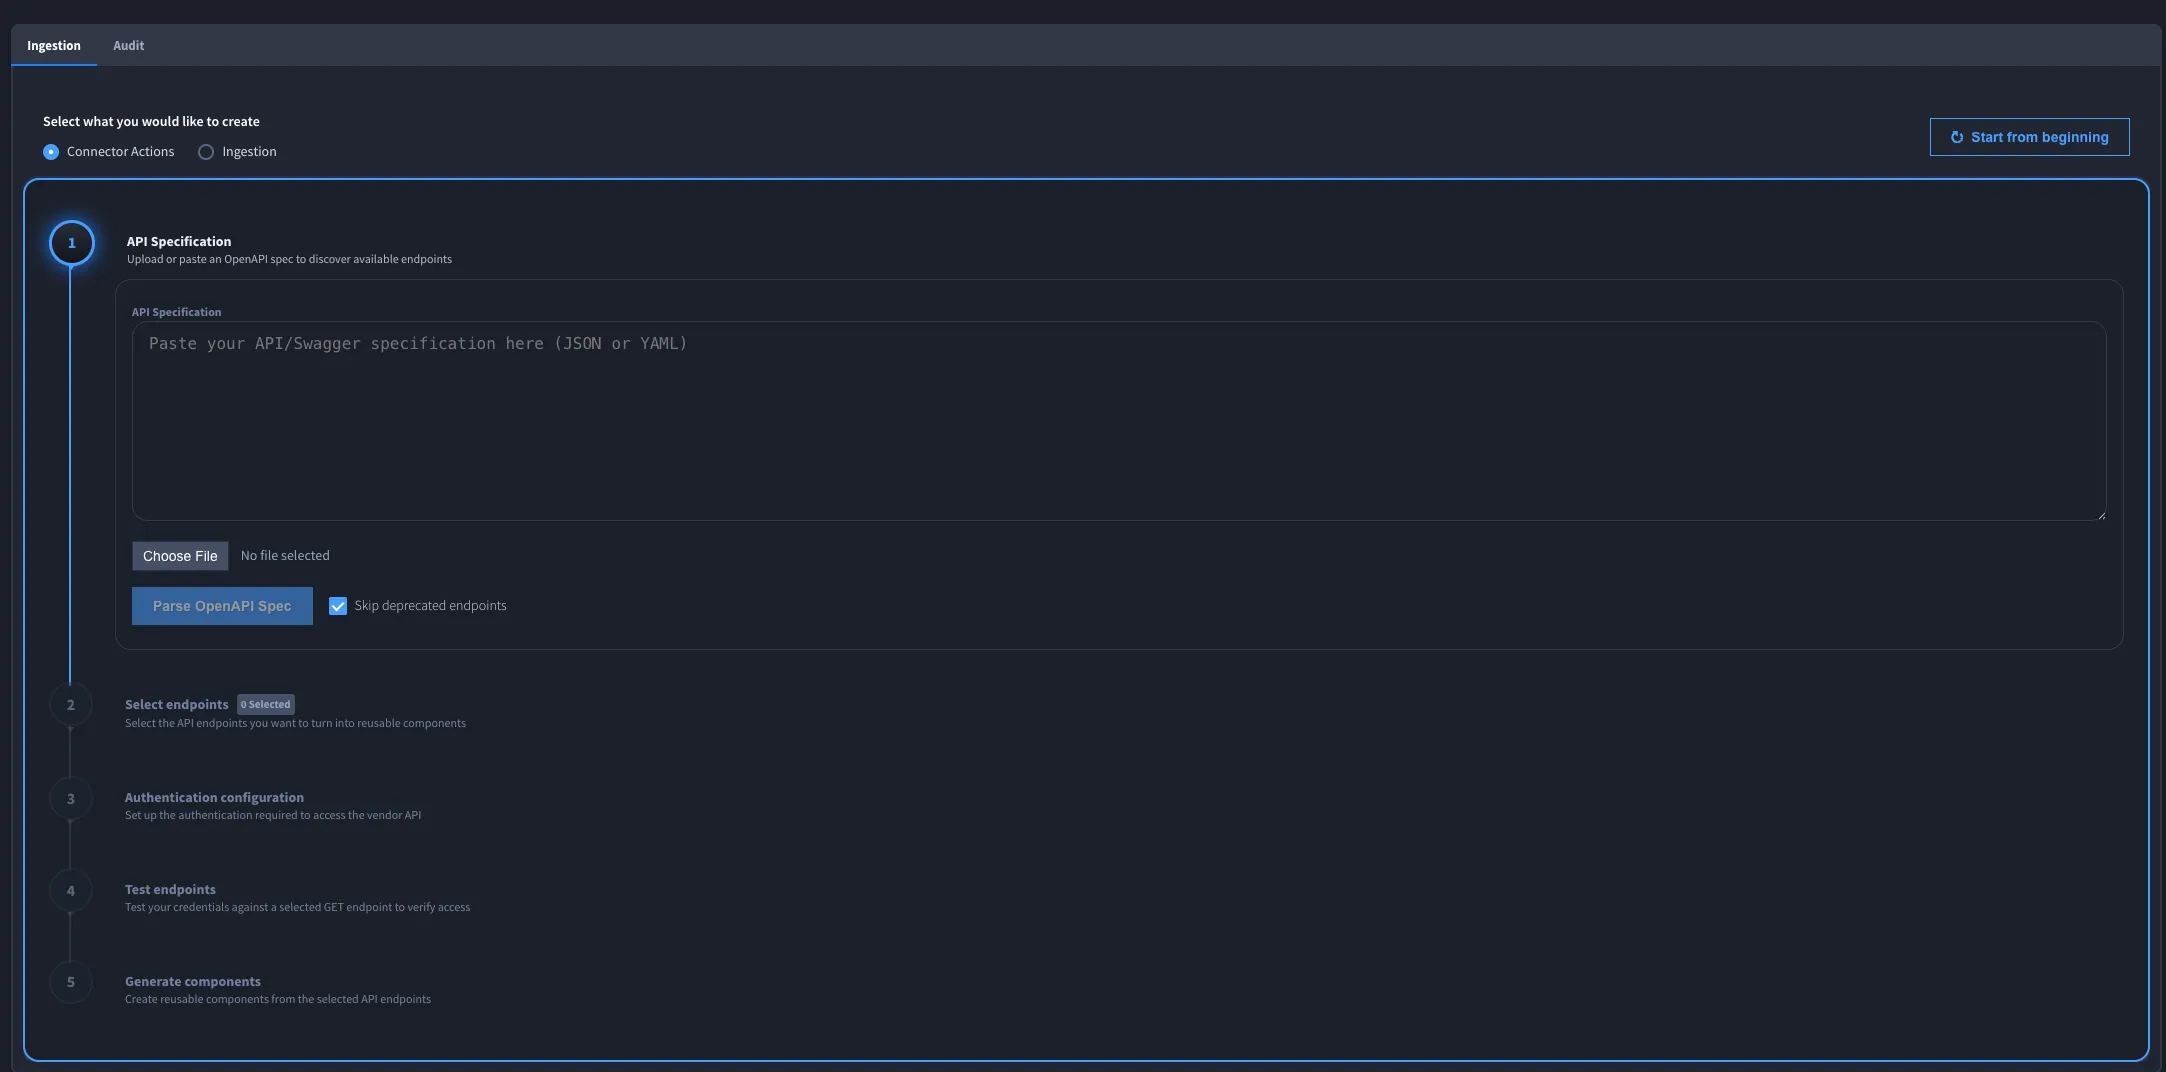The width and height of the screenshot is (2166, 1072).
Task: Click the 'No file selected' text
Action: [x=285, y=556]
